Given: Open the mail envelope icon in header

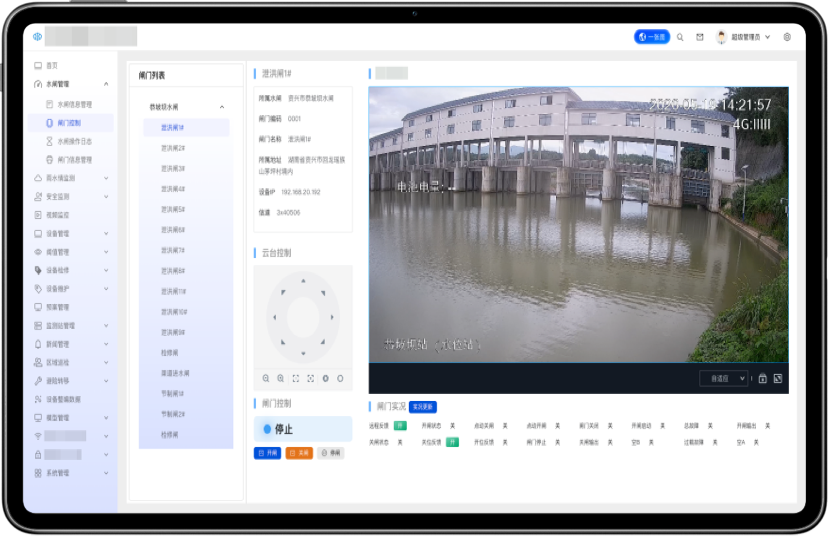Looking at the screenshot, I should tap(700, 37).
